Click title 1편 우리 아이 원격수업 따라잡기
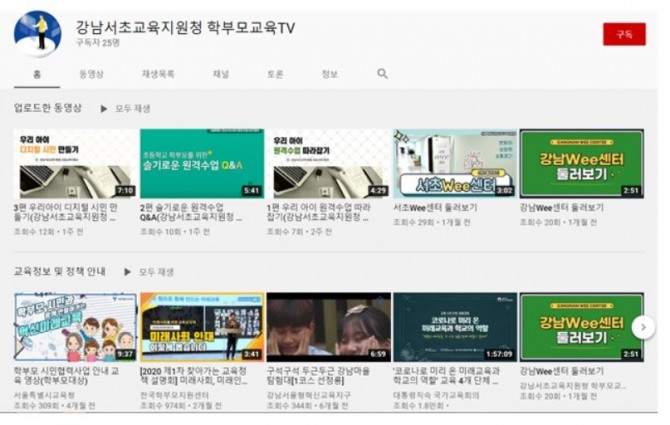This screenshot has width=670, height=425. [319, 212]
